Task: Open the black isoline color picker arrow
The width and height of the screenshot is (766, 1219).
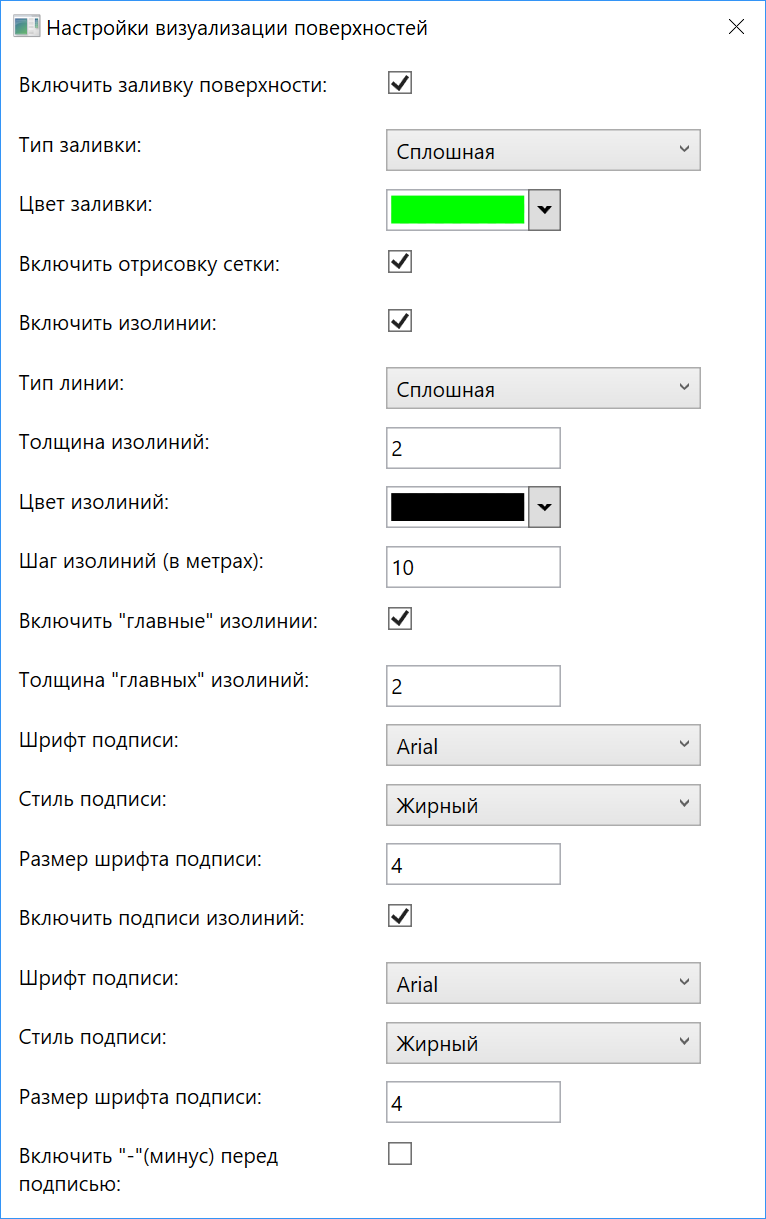Action: click(x=543, y=507)
